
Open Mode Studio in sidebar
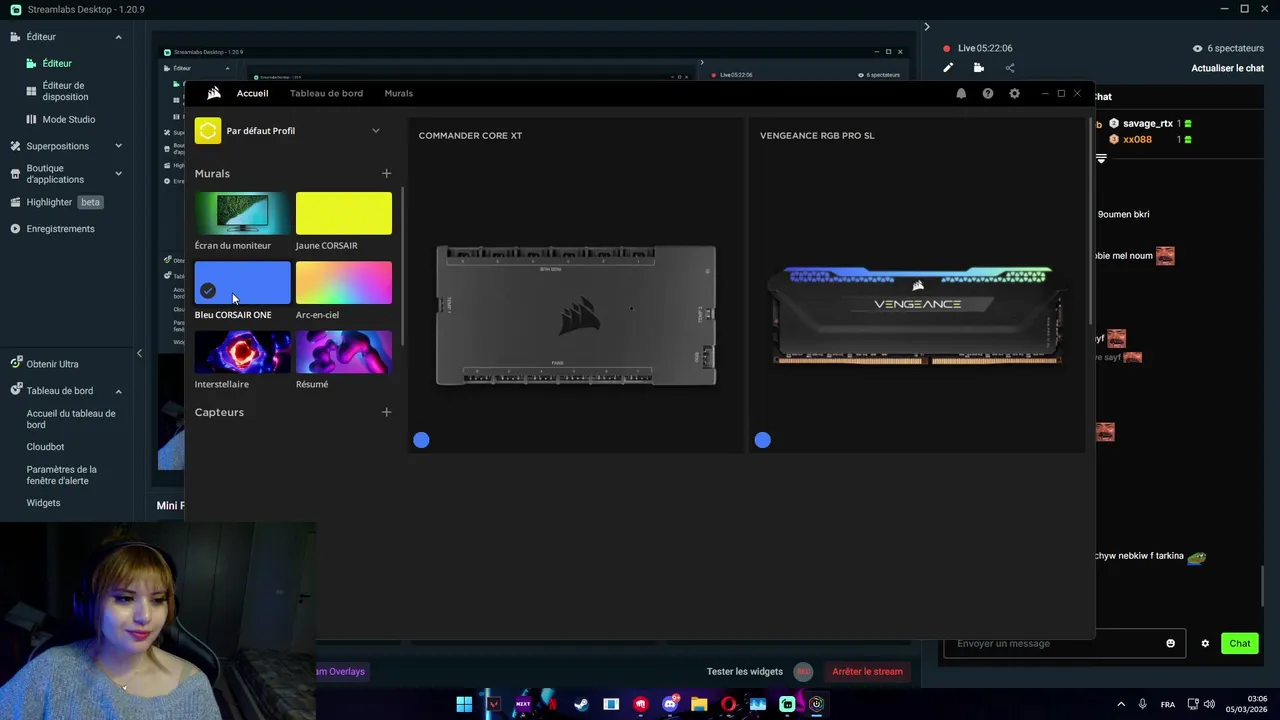69,119
